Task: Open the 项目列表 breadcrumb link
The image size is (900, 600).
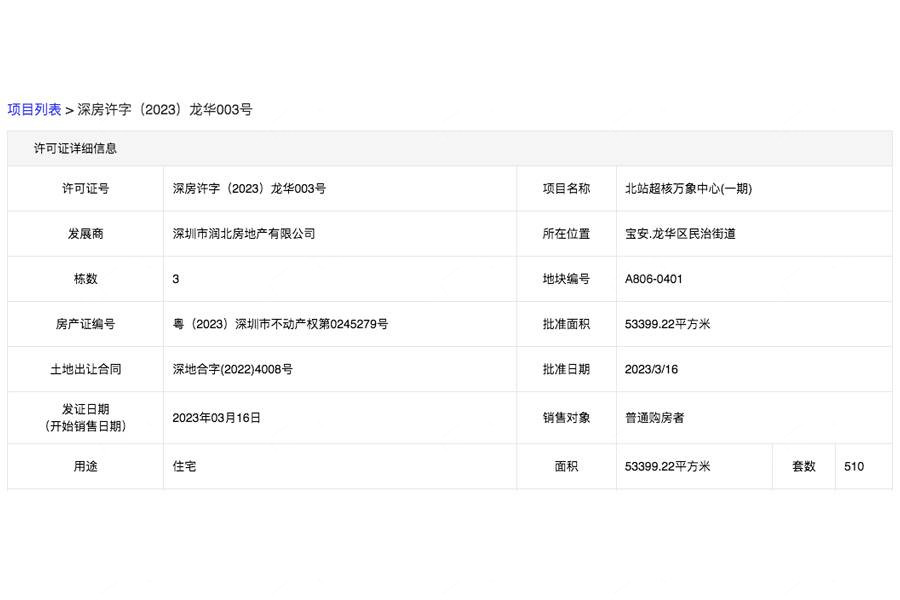Action: tap(34, 110)
